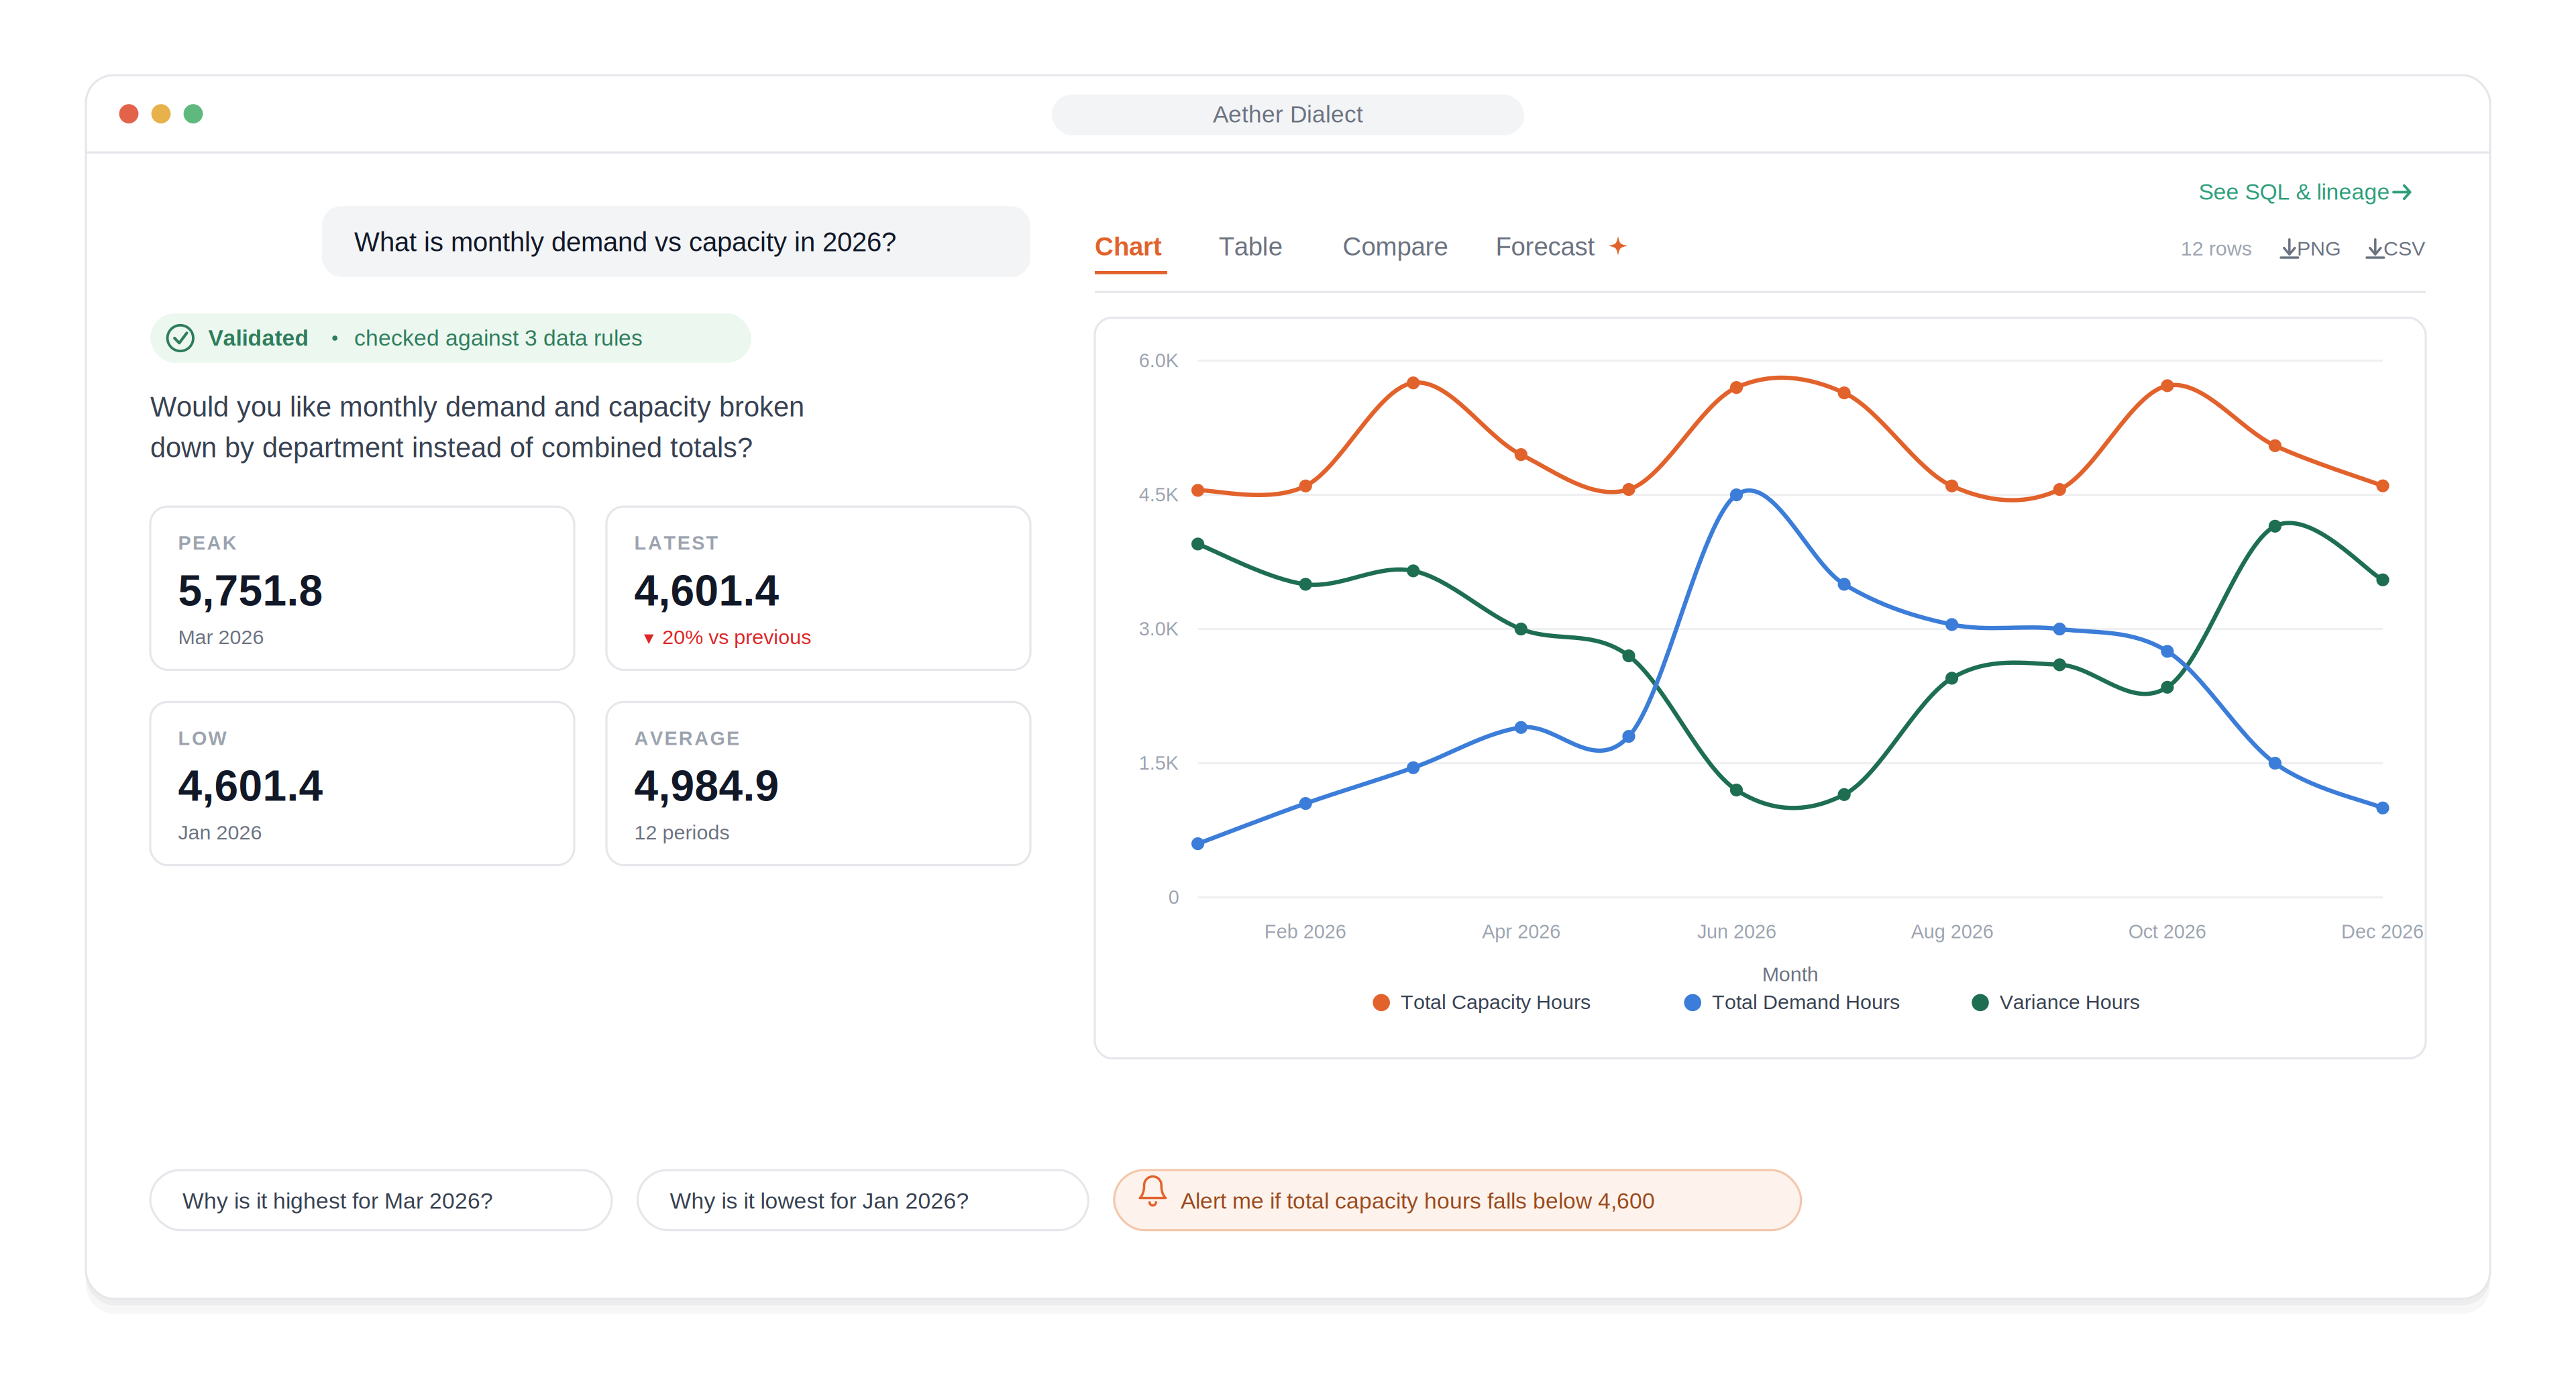Select the Forecast tab

1544,247
